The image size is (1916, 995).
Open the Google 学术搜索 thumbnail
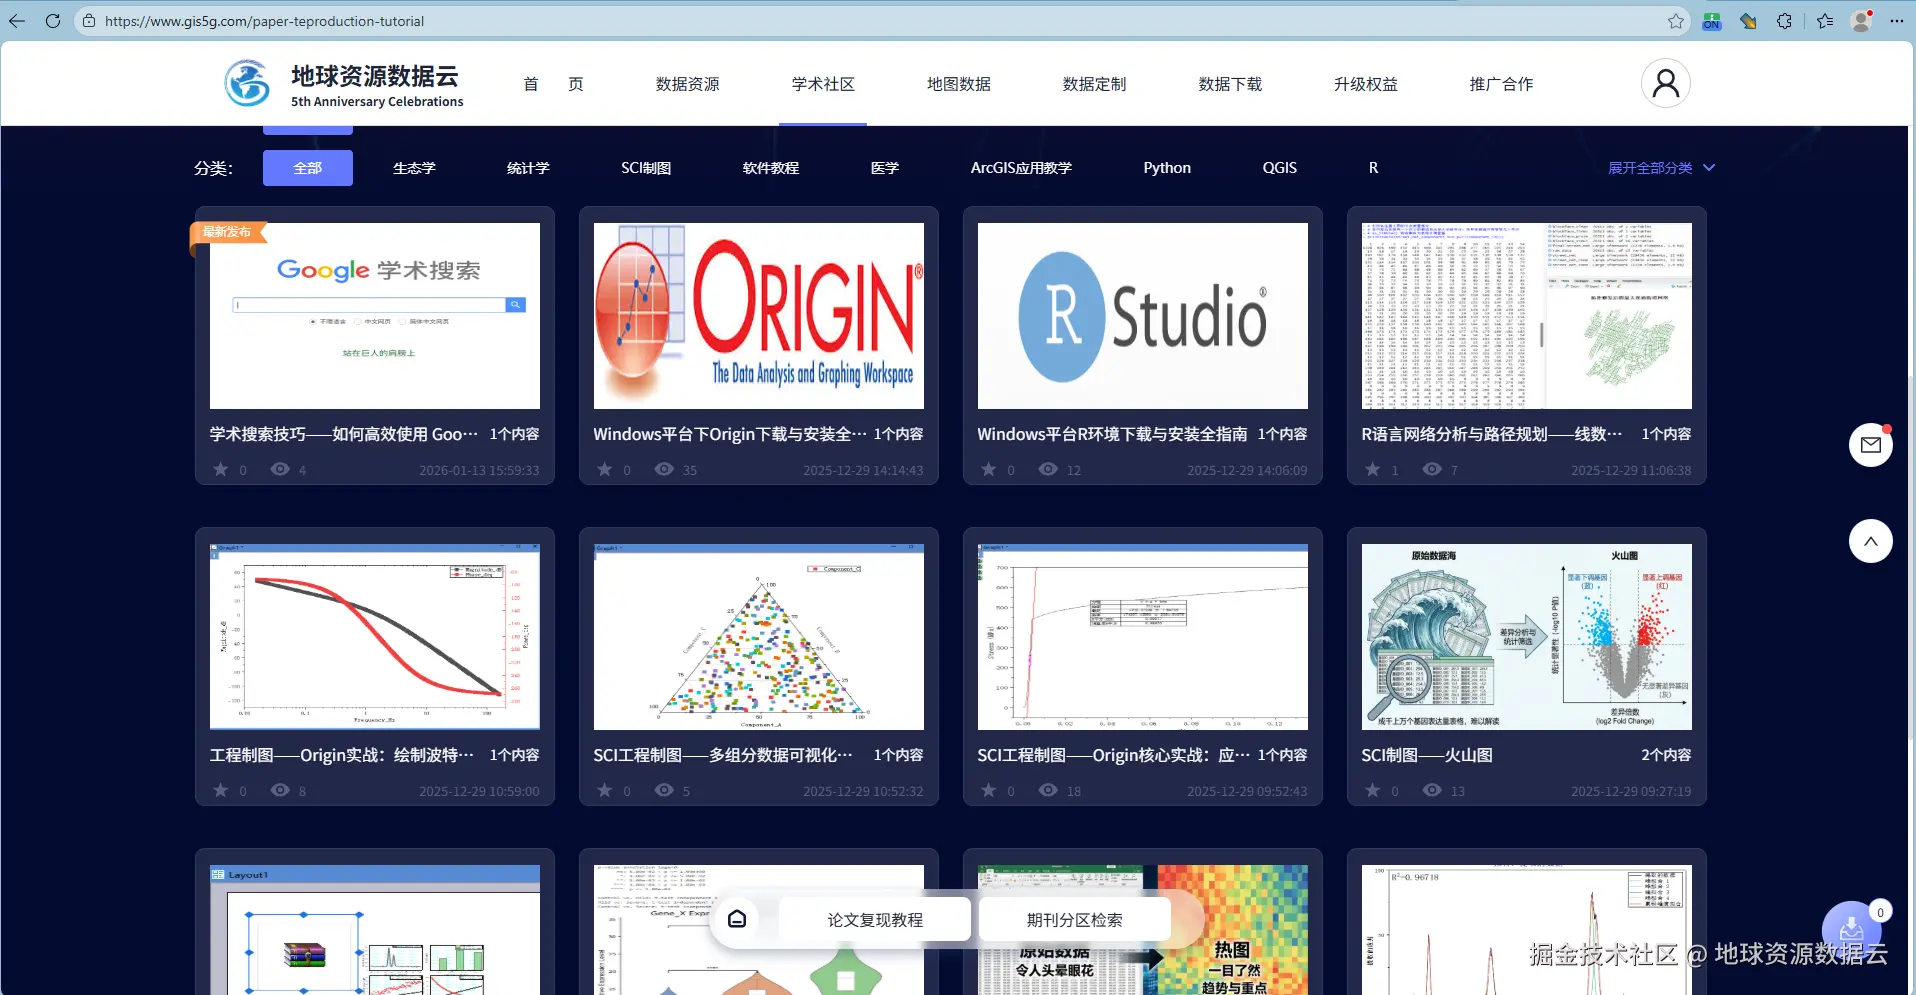(375, 316)
